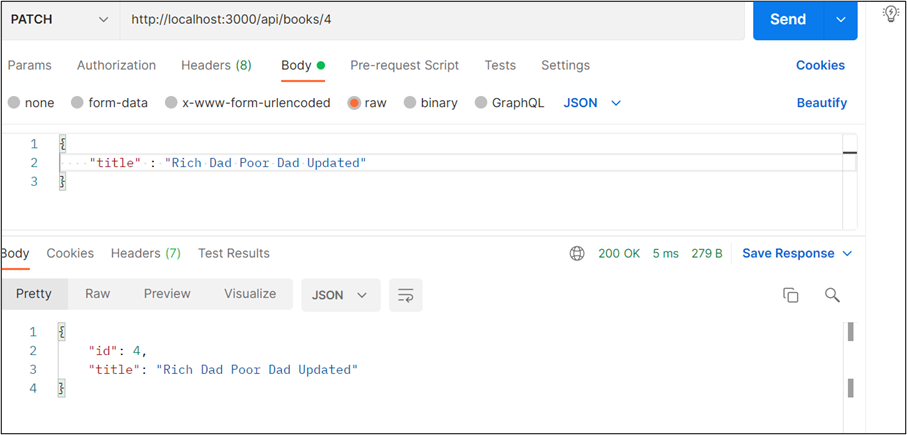Viewport: 907px width, 435px height.
Task: Click the globe network icon
Action: (577, 253)
